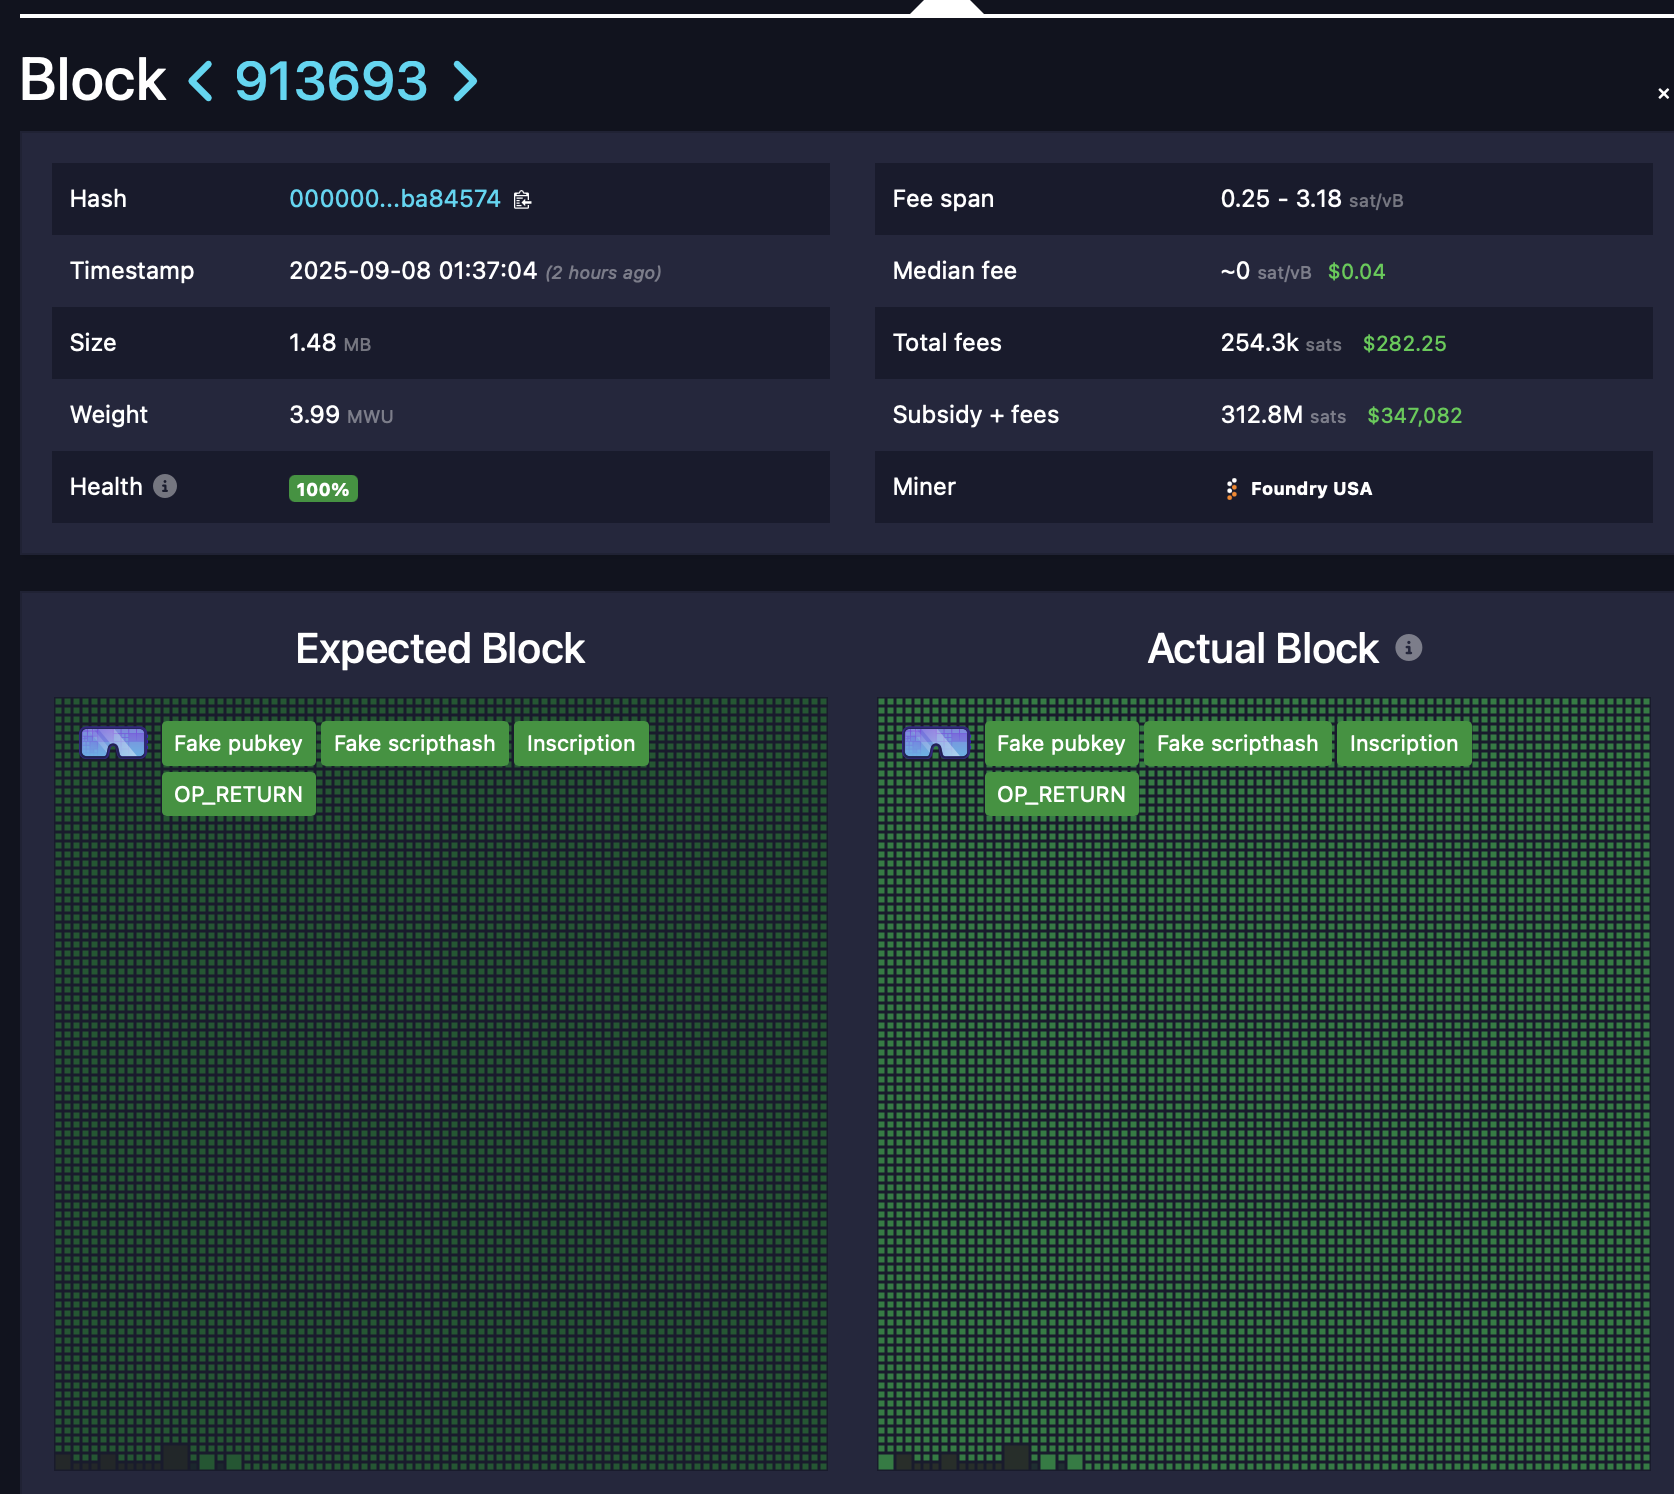This screenshot has height=1494, width=1674.
Task: Click the large dark square in Actual Block grid
Action: [1016, 1456]
